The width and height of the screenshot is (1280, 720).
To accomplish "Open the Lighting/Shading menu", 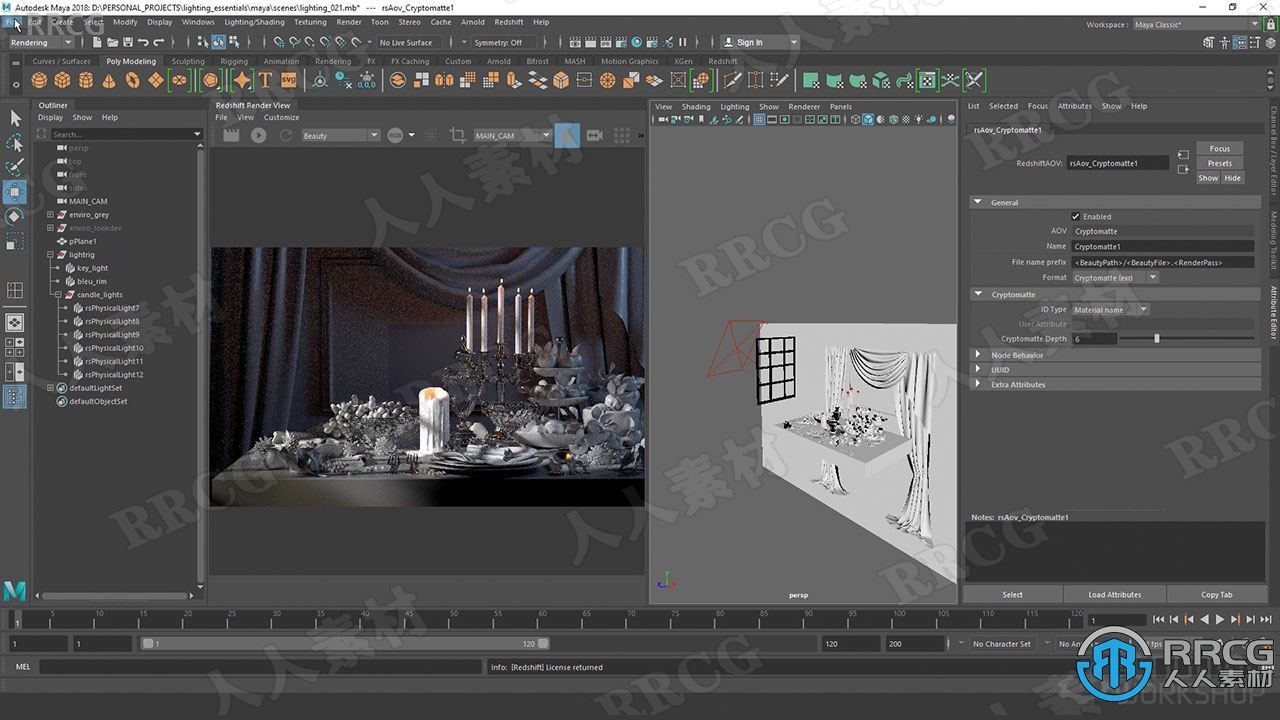I will pos(254,22).
